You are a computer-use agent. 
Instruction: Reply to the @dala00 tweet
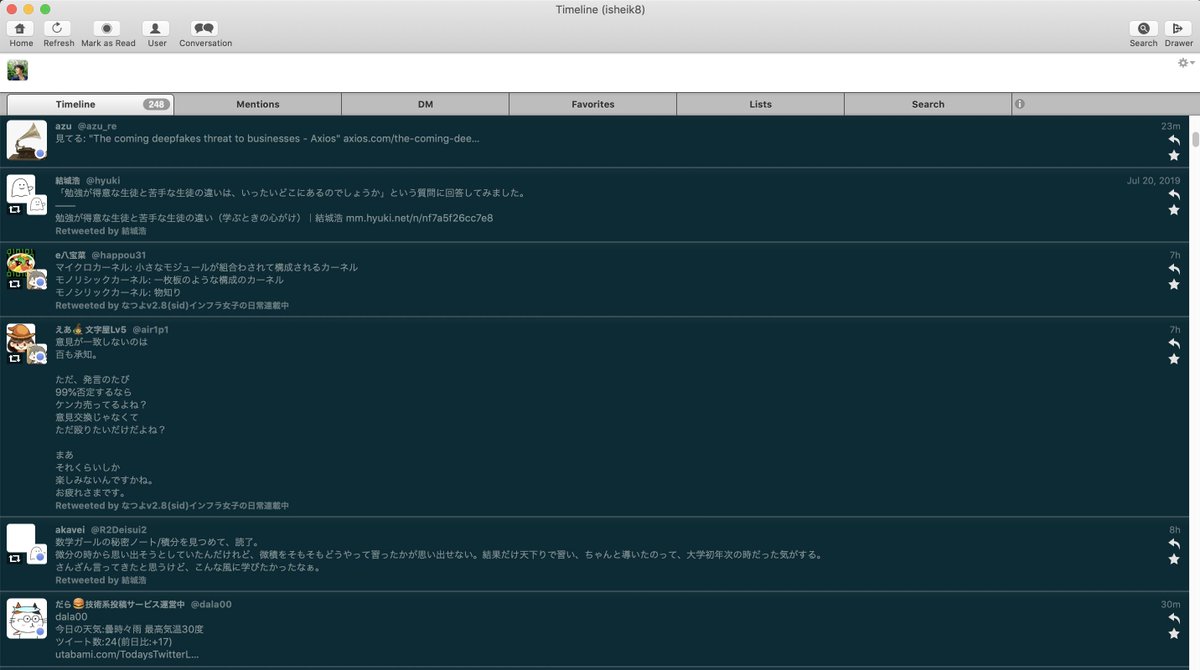point(1174,619)
